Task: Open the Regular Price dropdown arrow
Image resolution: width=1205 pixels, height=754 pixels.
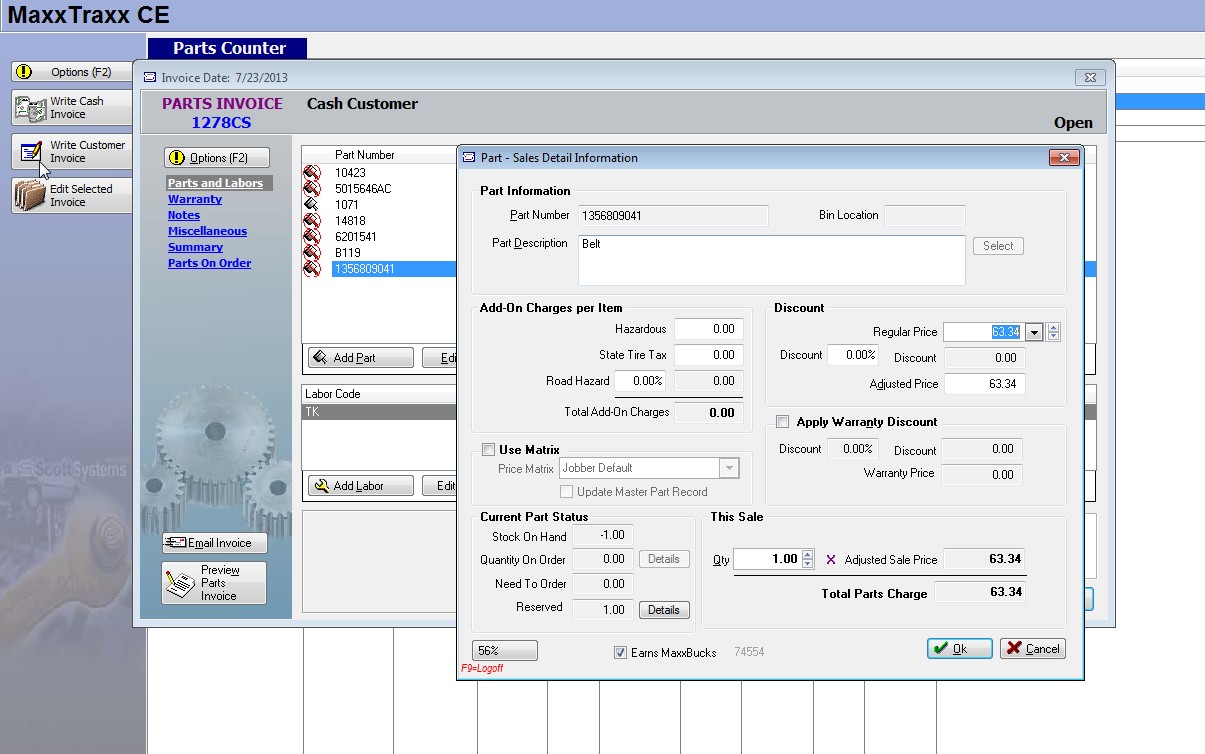Action: click(x=1034, y=332)
